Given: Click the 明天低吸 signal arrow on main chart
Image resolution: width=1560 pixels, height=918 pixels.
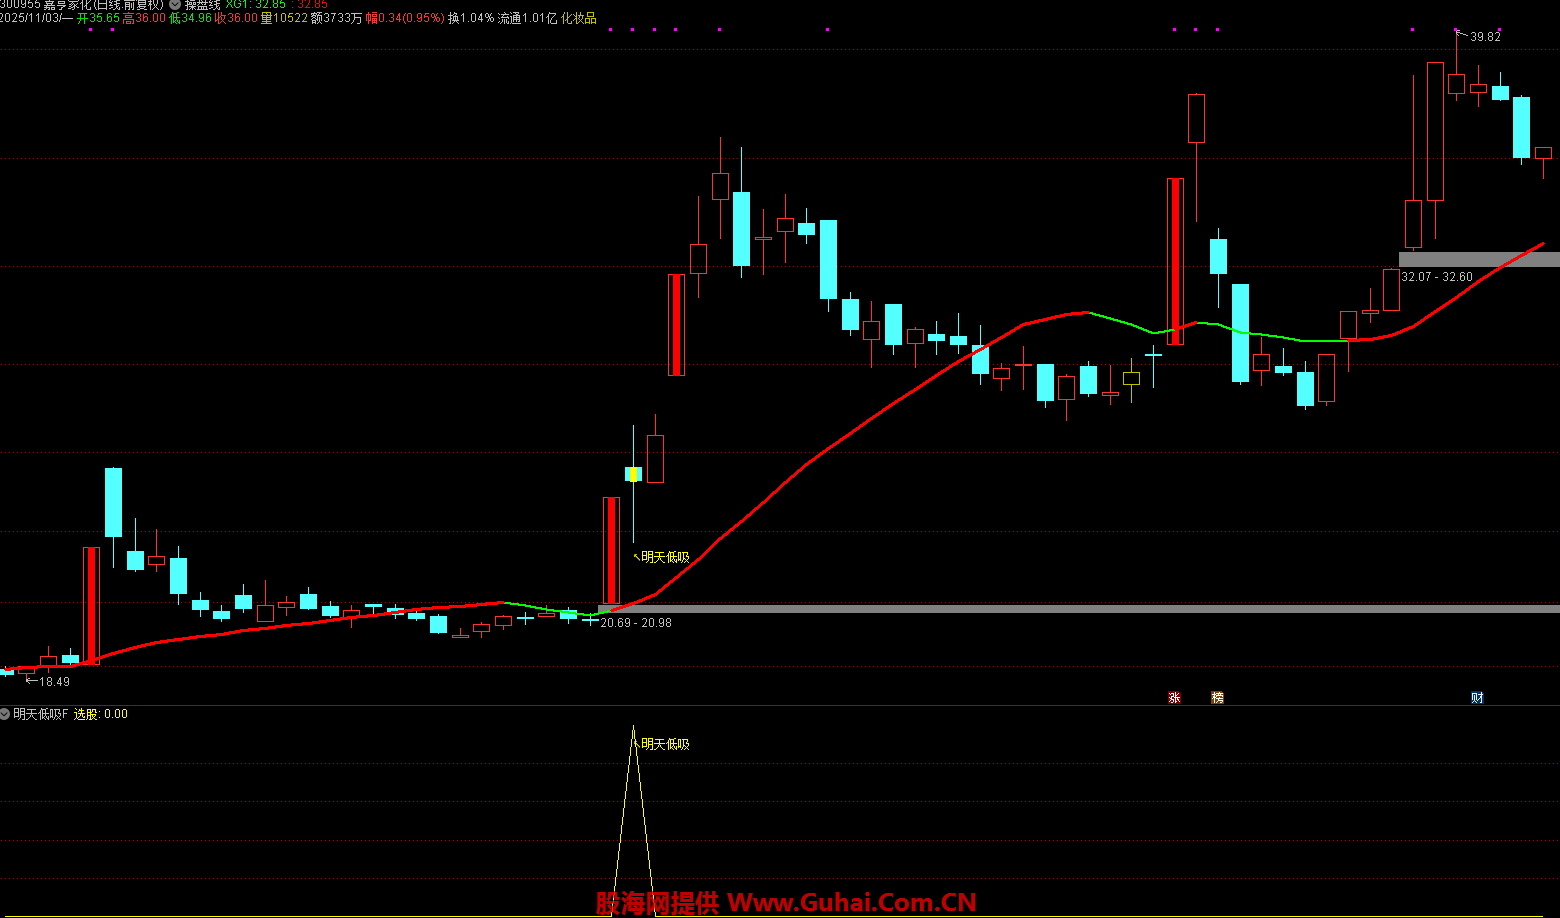Looking at the screenshot, I should point(636,556).
